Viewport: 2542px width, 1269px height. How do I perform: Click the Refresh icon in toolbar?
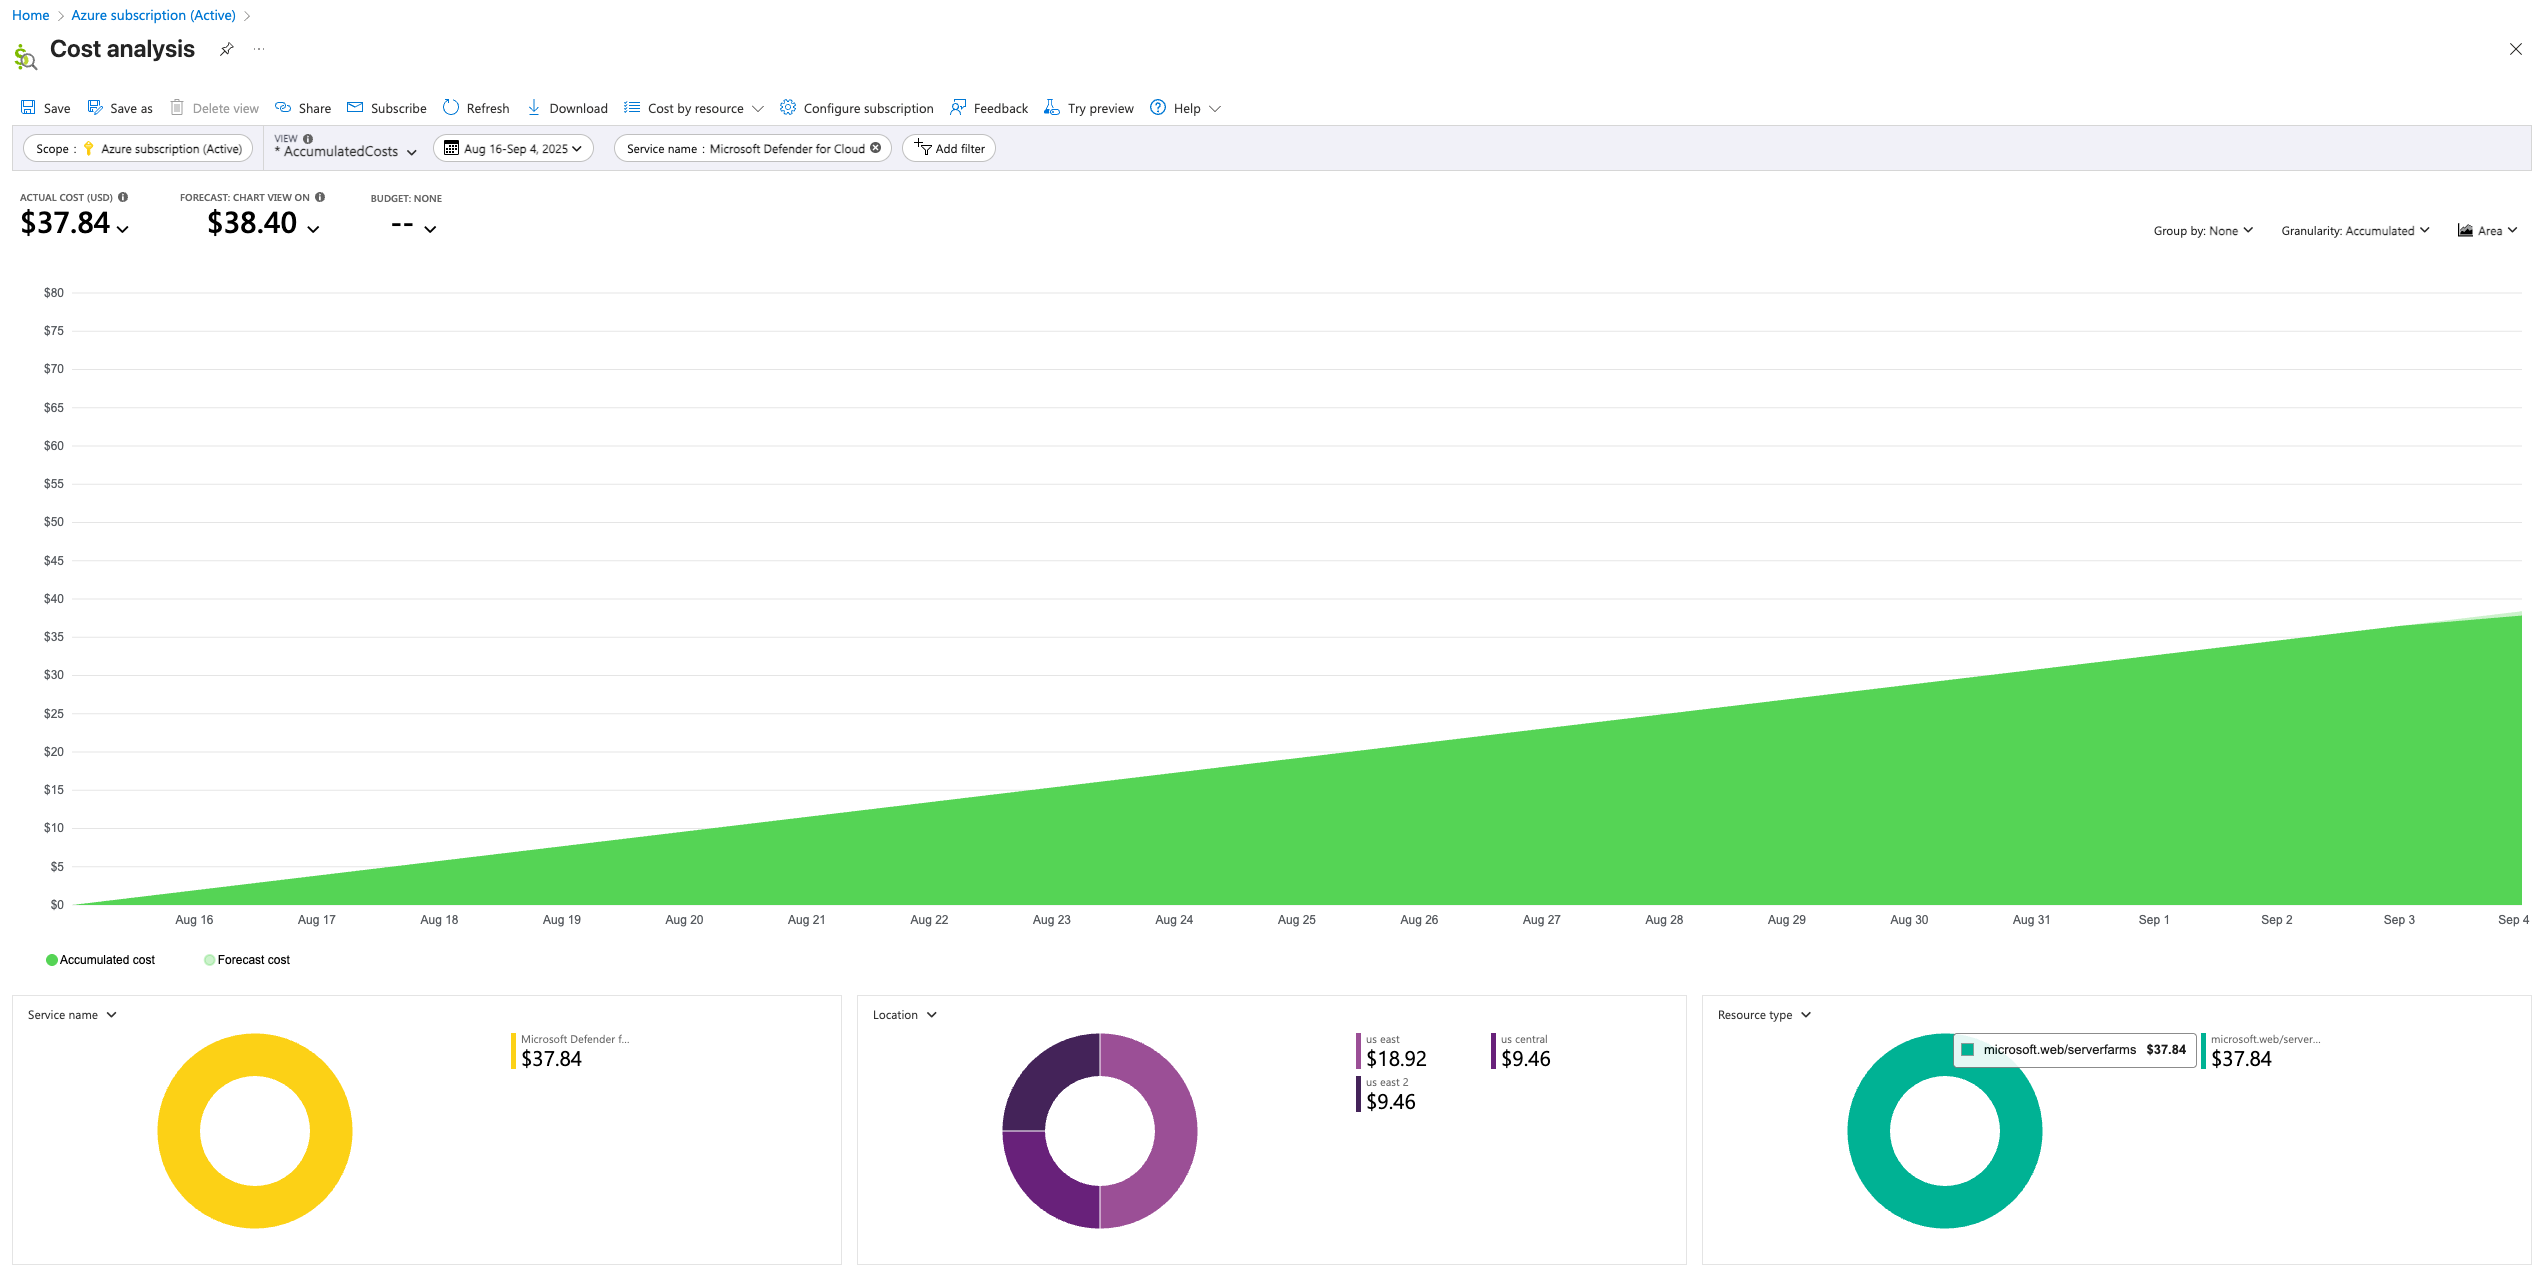pyautogui.click(x=451, y=108)
